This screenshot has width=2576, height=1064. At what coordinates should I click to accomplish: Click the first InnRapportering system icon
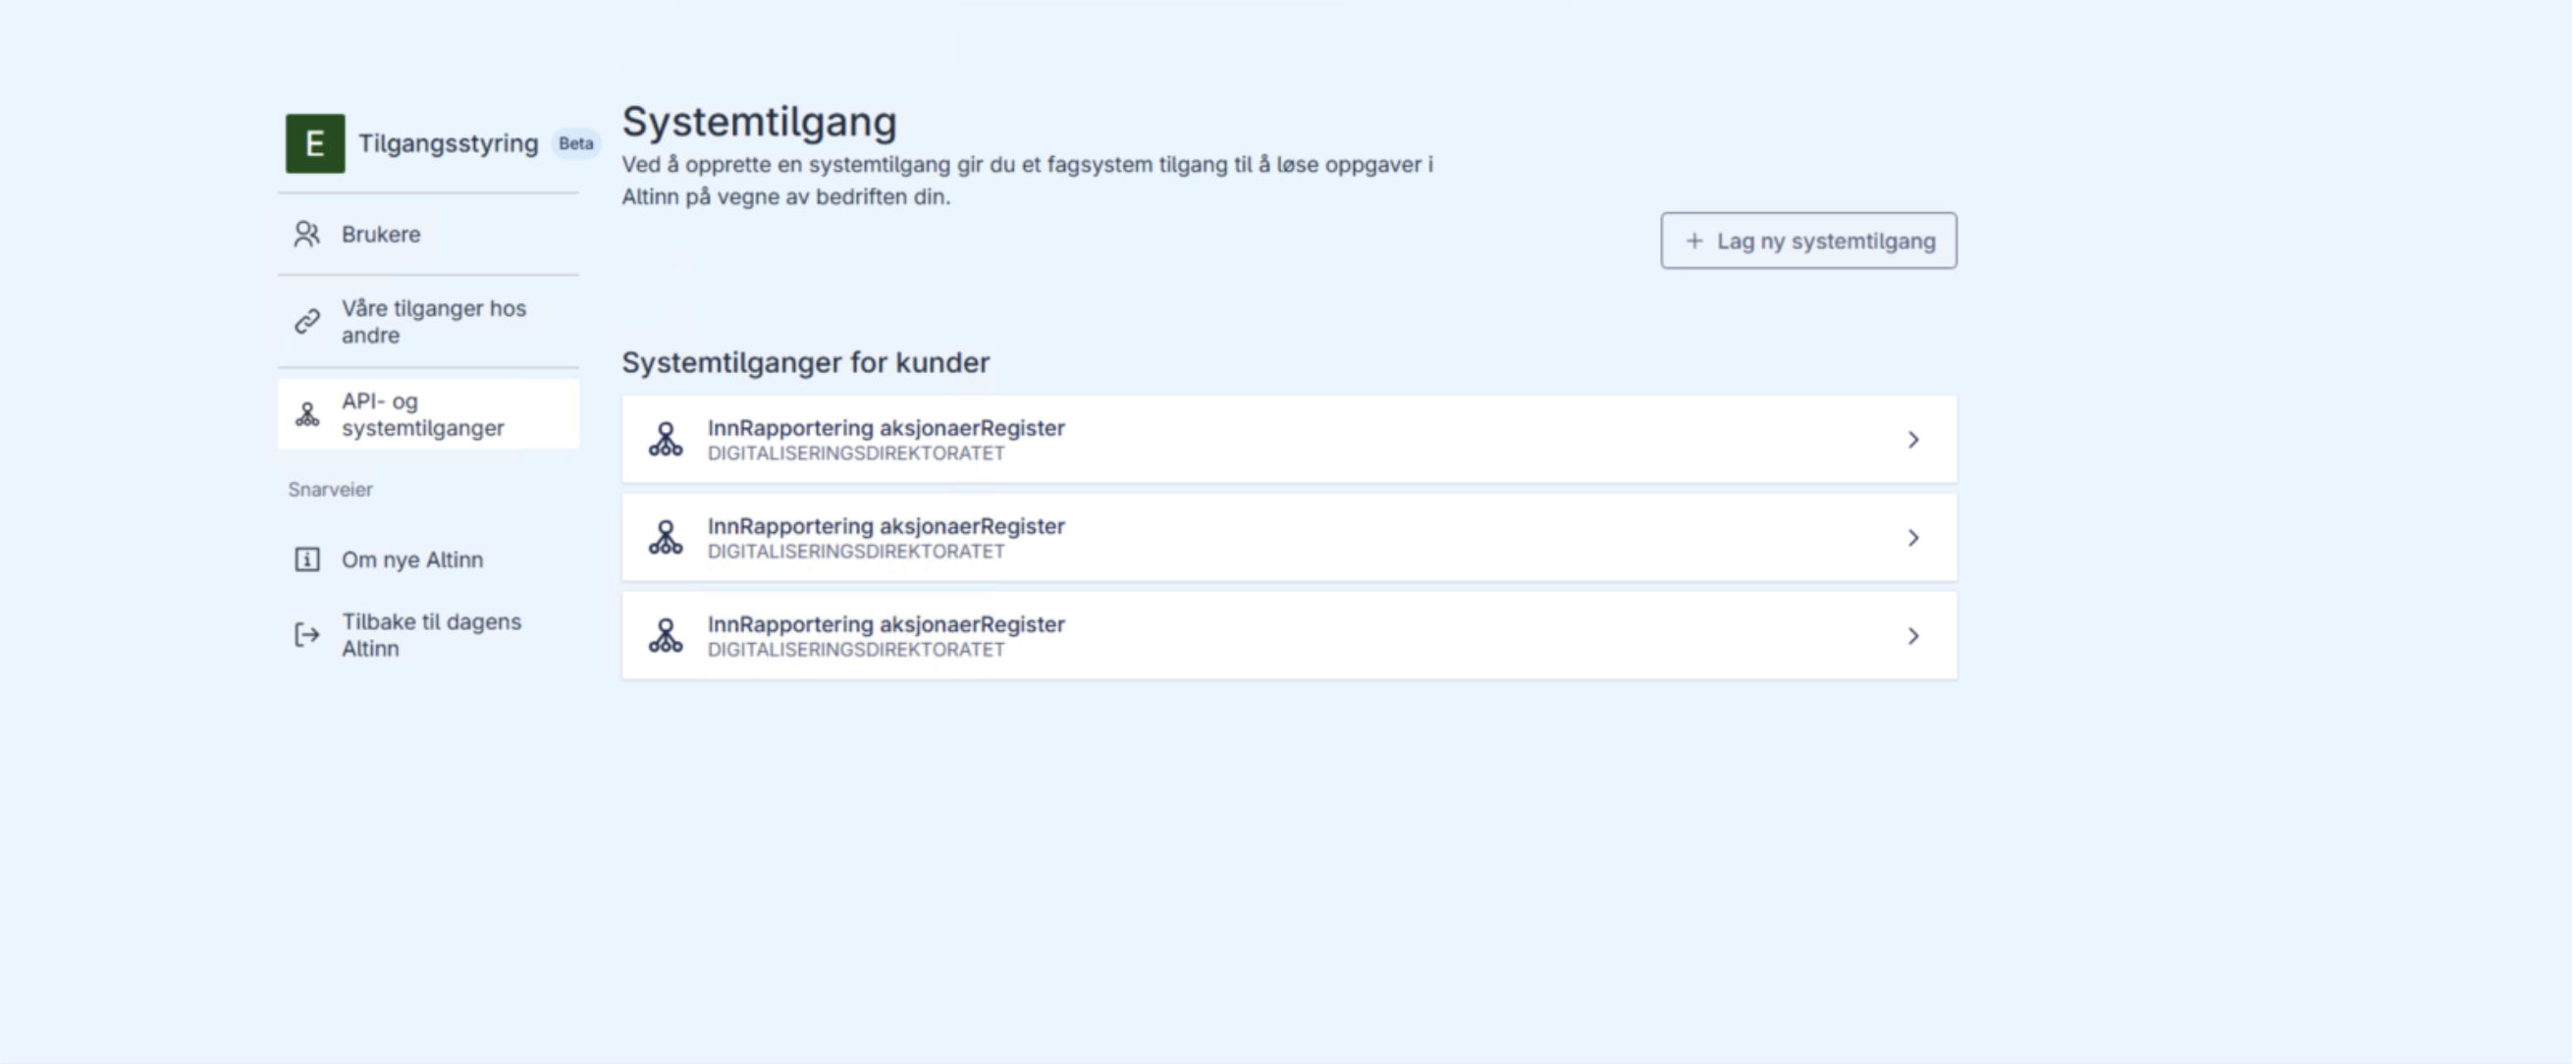[x=665, y=440]
